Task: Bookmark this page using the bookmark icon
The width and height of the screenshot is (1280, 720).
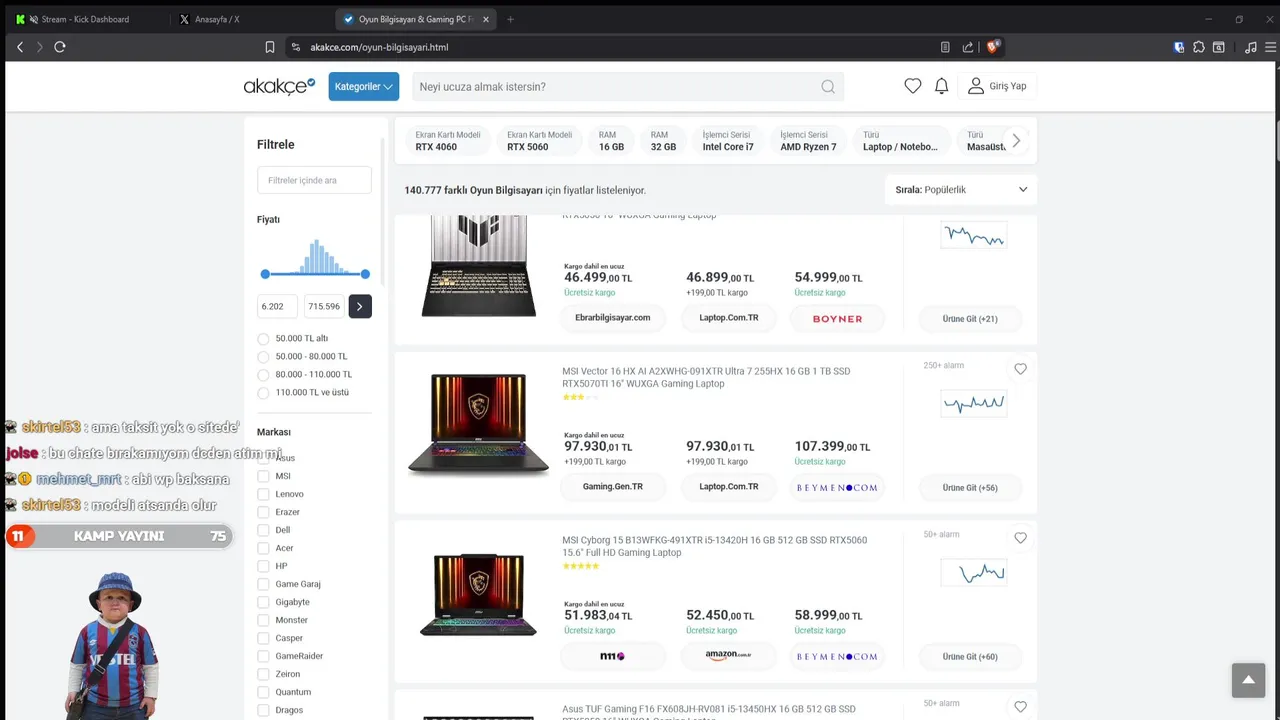Action: click(x=270, y=47)
